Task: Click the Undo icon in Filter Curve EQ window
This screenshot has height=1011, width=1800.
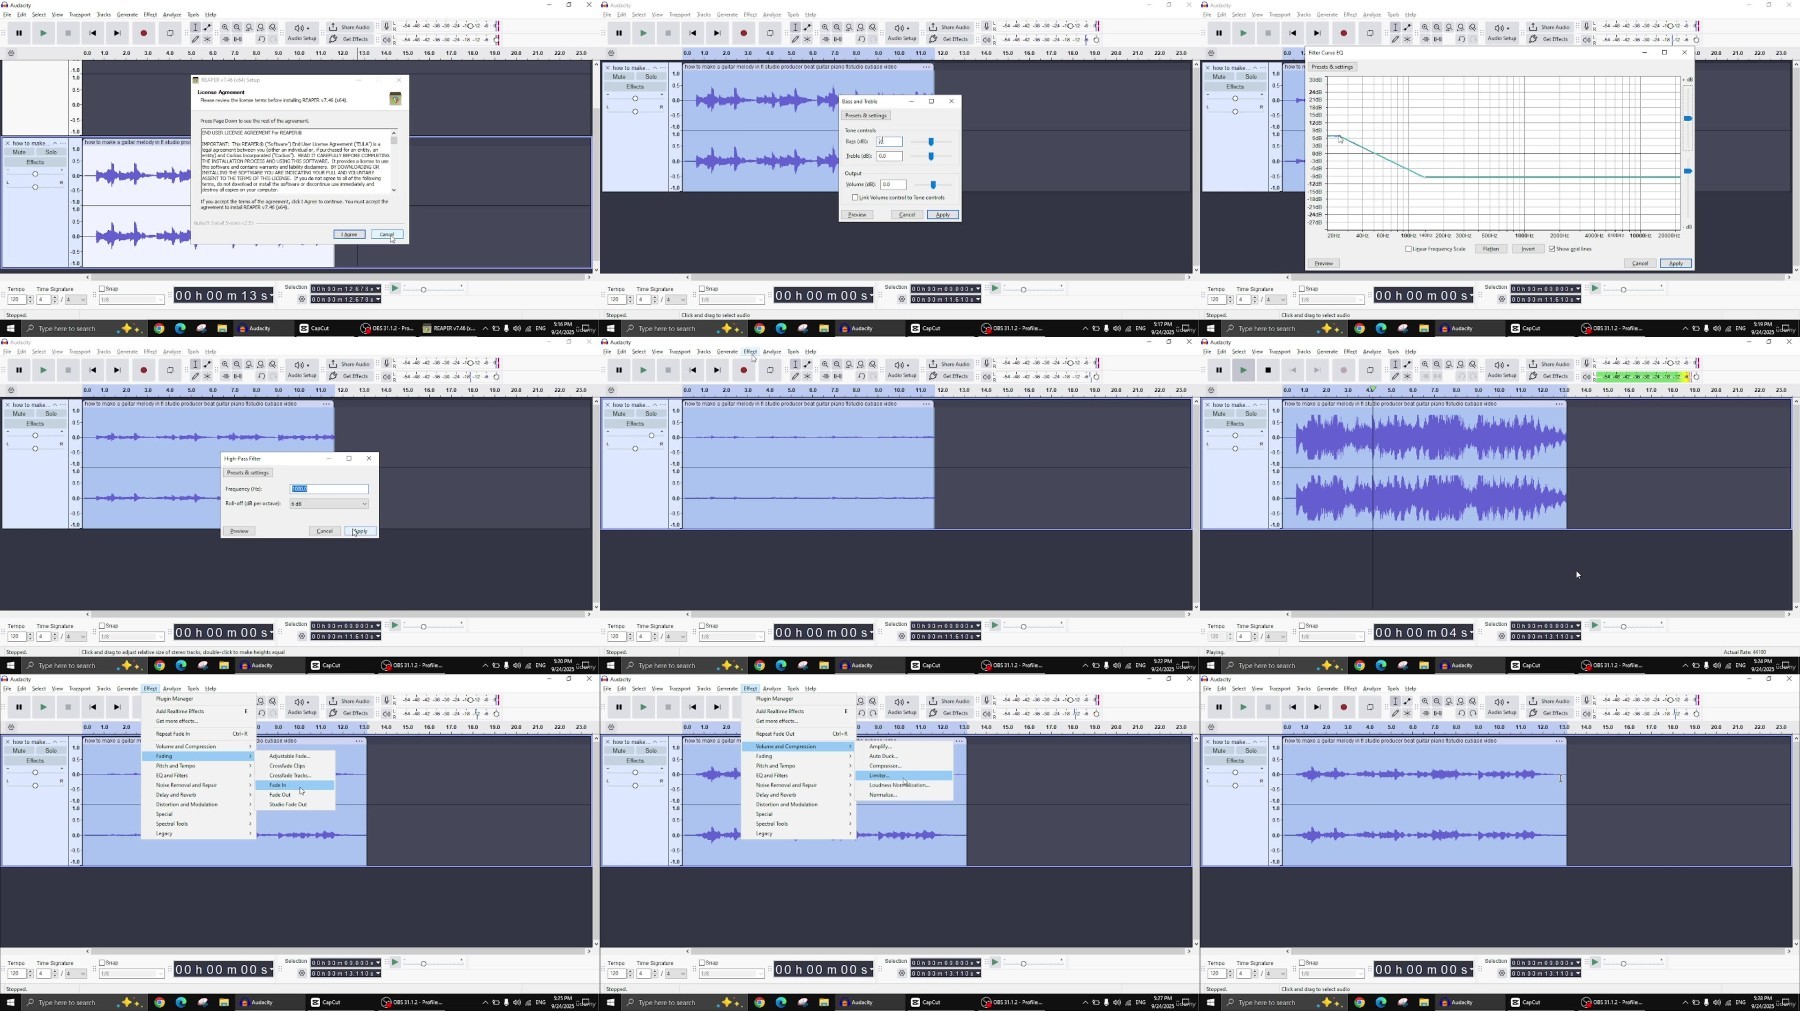Action: [x=1461, y=39]
